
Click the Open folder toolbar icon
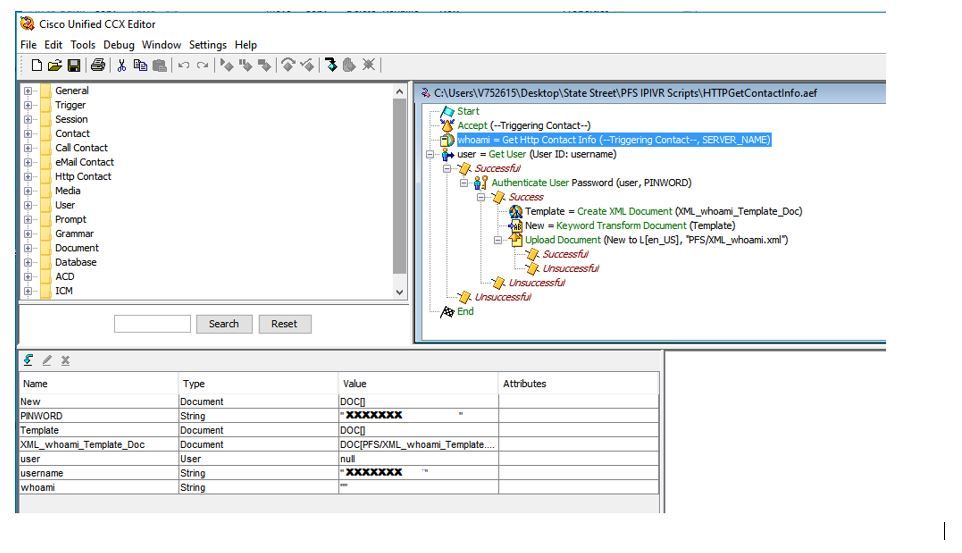(55, 65)
